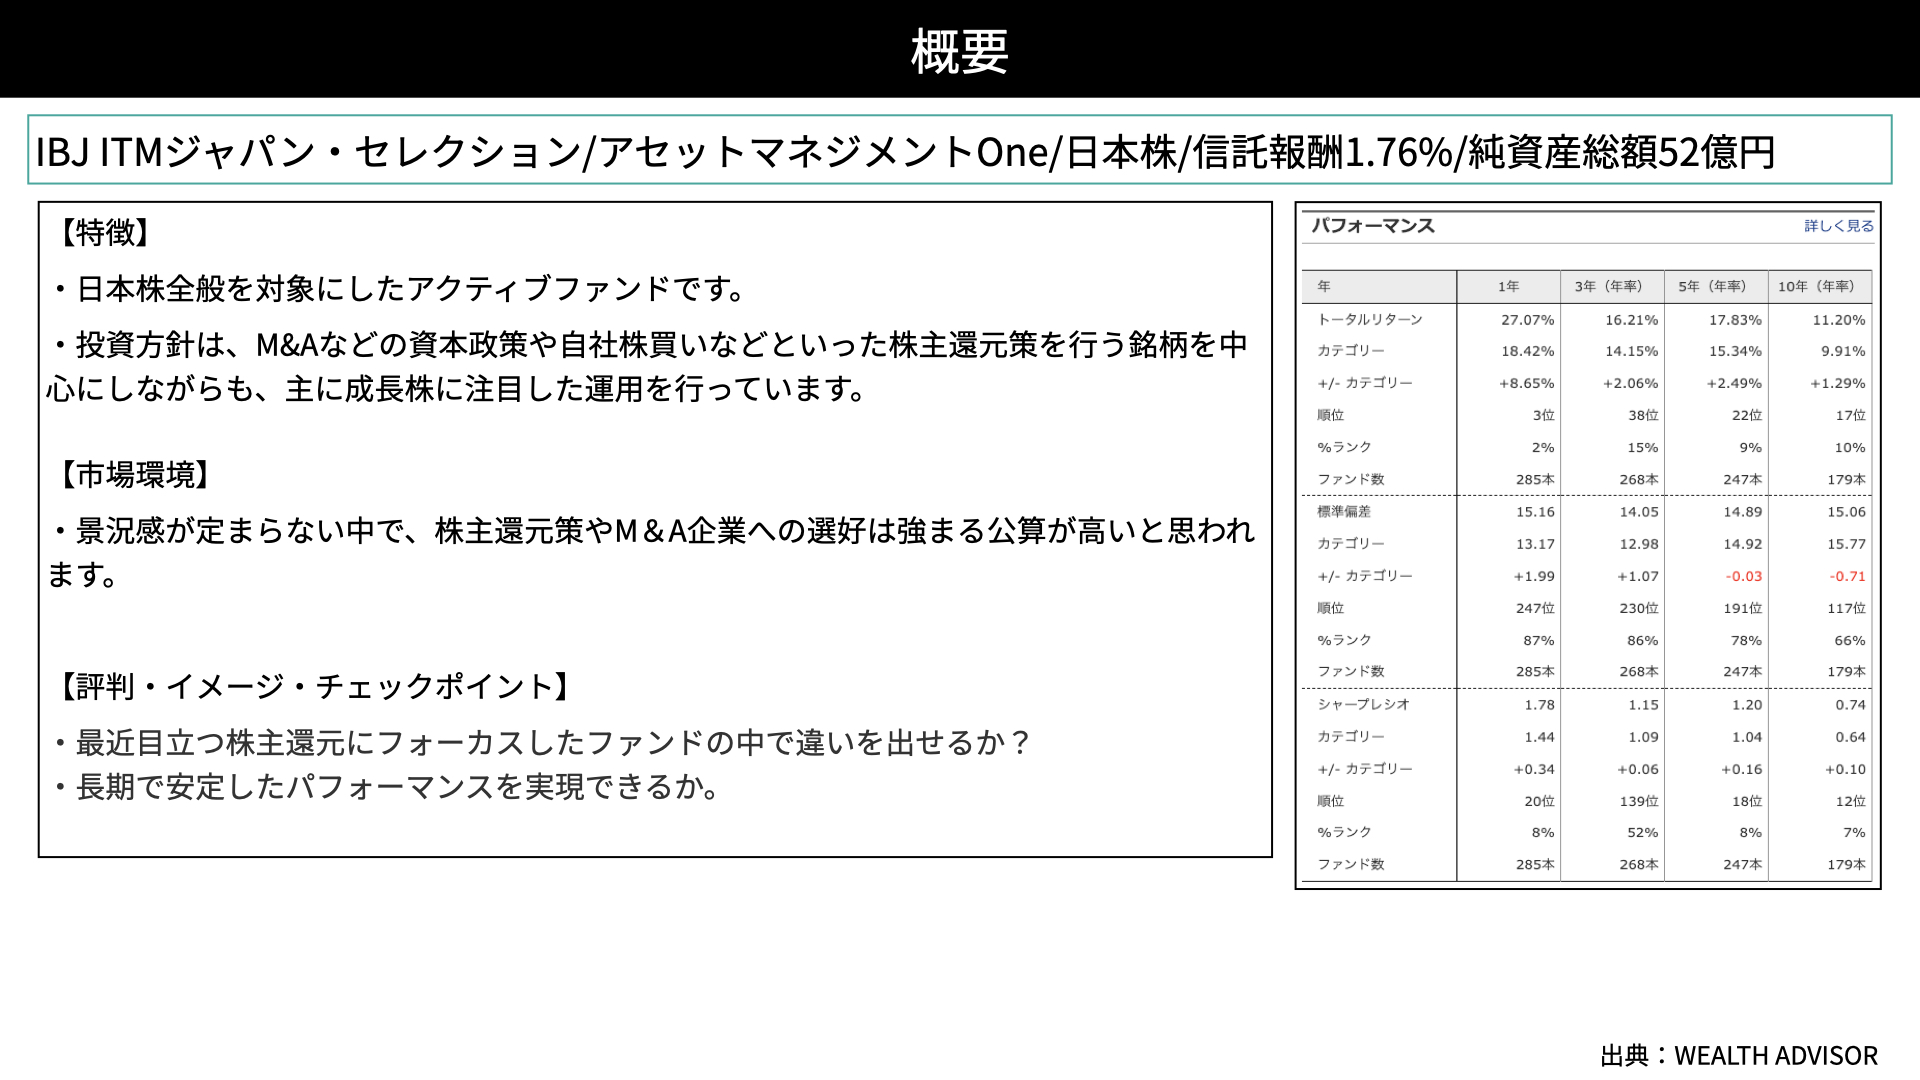Screen dimensions: 1920x1080
Task: Click the 標準偏差 row label
Action: pyautogui.click(x=1344, y=512)
